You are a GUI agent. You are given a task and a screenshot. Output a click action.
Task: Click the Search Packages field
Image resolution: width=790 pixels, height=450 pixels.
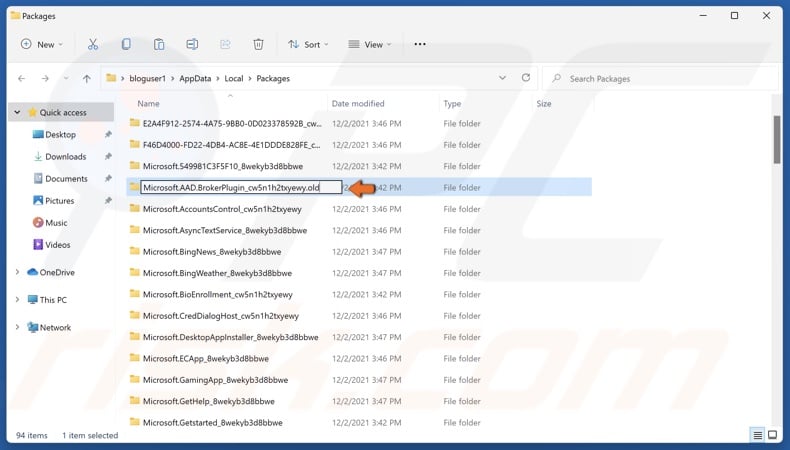point(660,79)
